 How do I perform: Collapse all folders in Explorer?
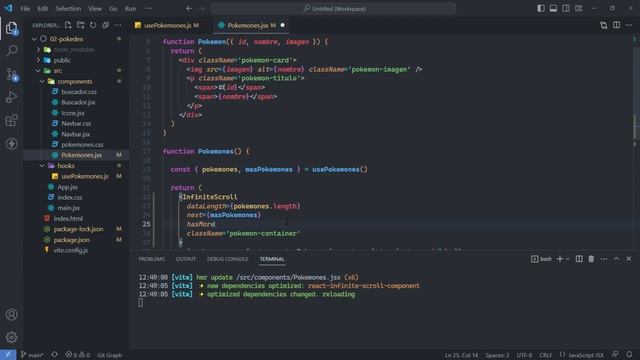106,25
